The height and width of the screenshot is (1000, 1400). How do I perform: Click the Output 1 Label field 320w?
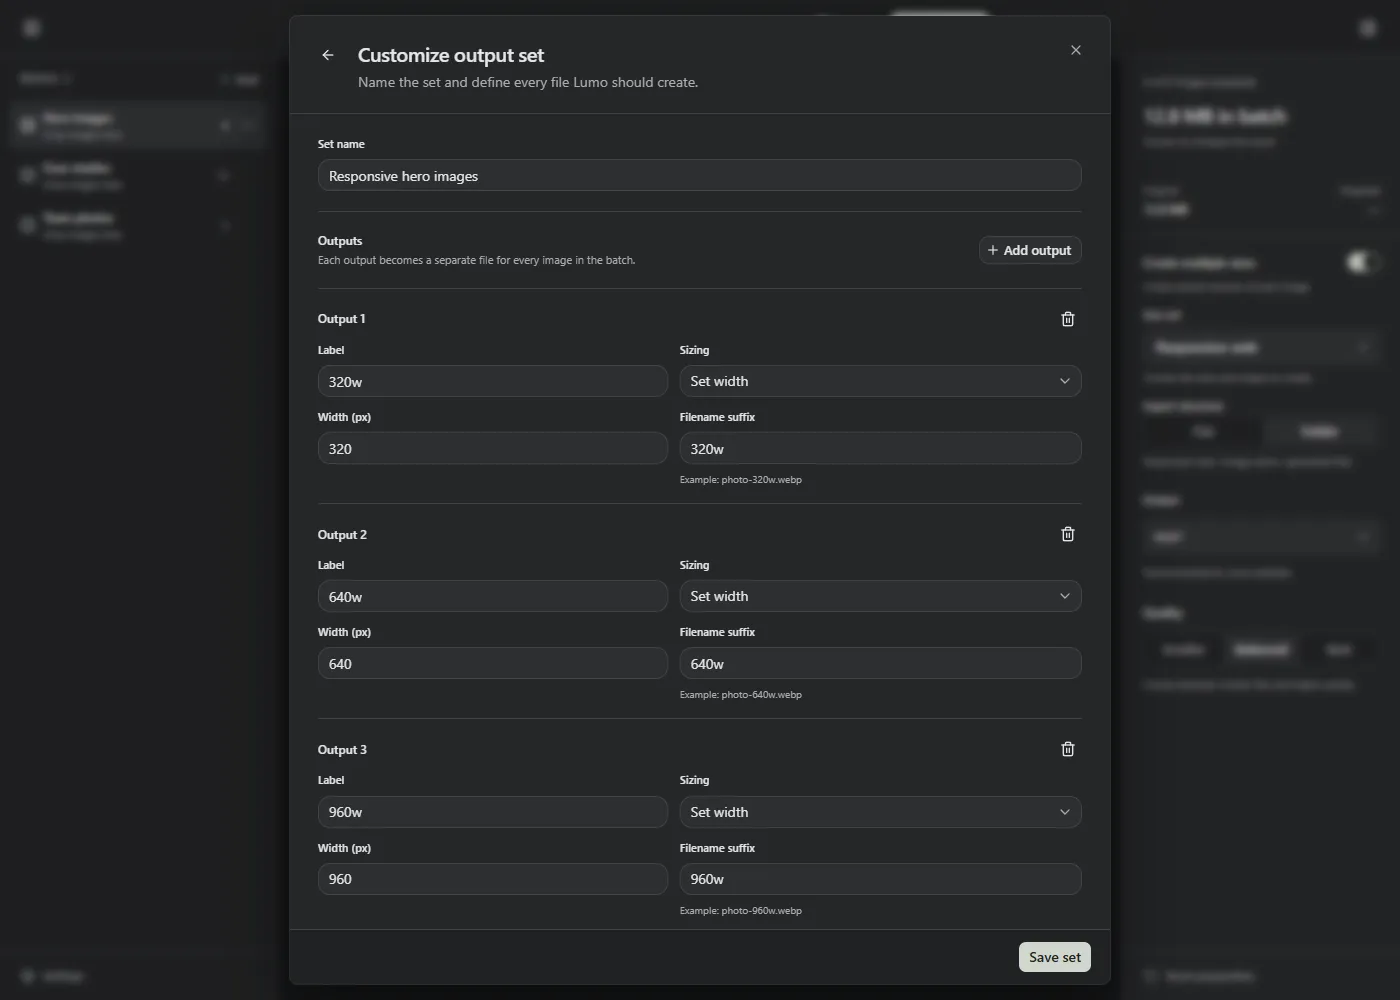click(x=493, y=381)
